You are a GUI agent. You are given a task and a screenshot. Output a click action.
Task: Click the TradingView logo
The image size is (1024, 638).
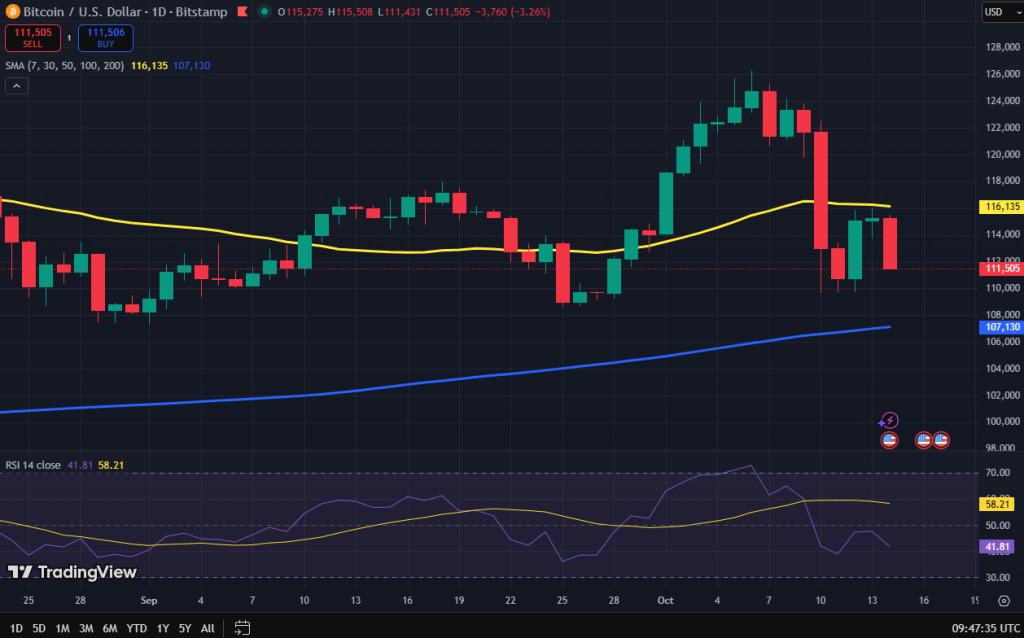click(x=20, y=572)
